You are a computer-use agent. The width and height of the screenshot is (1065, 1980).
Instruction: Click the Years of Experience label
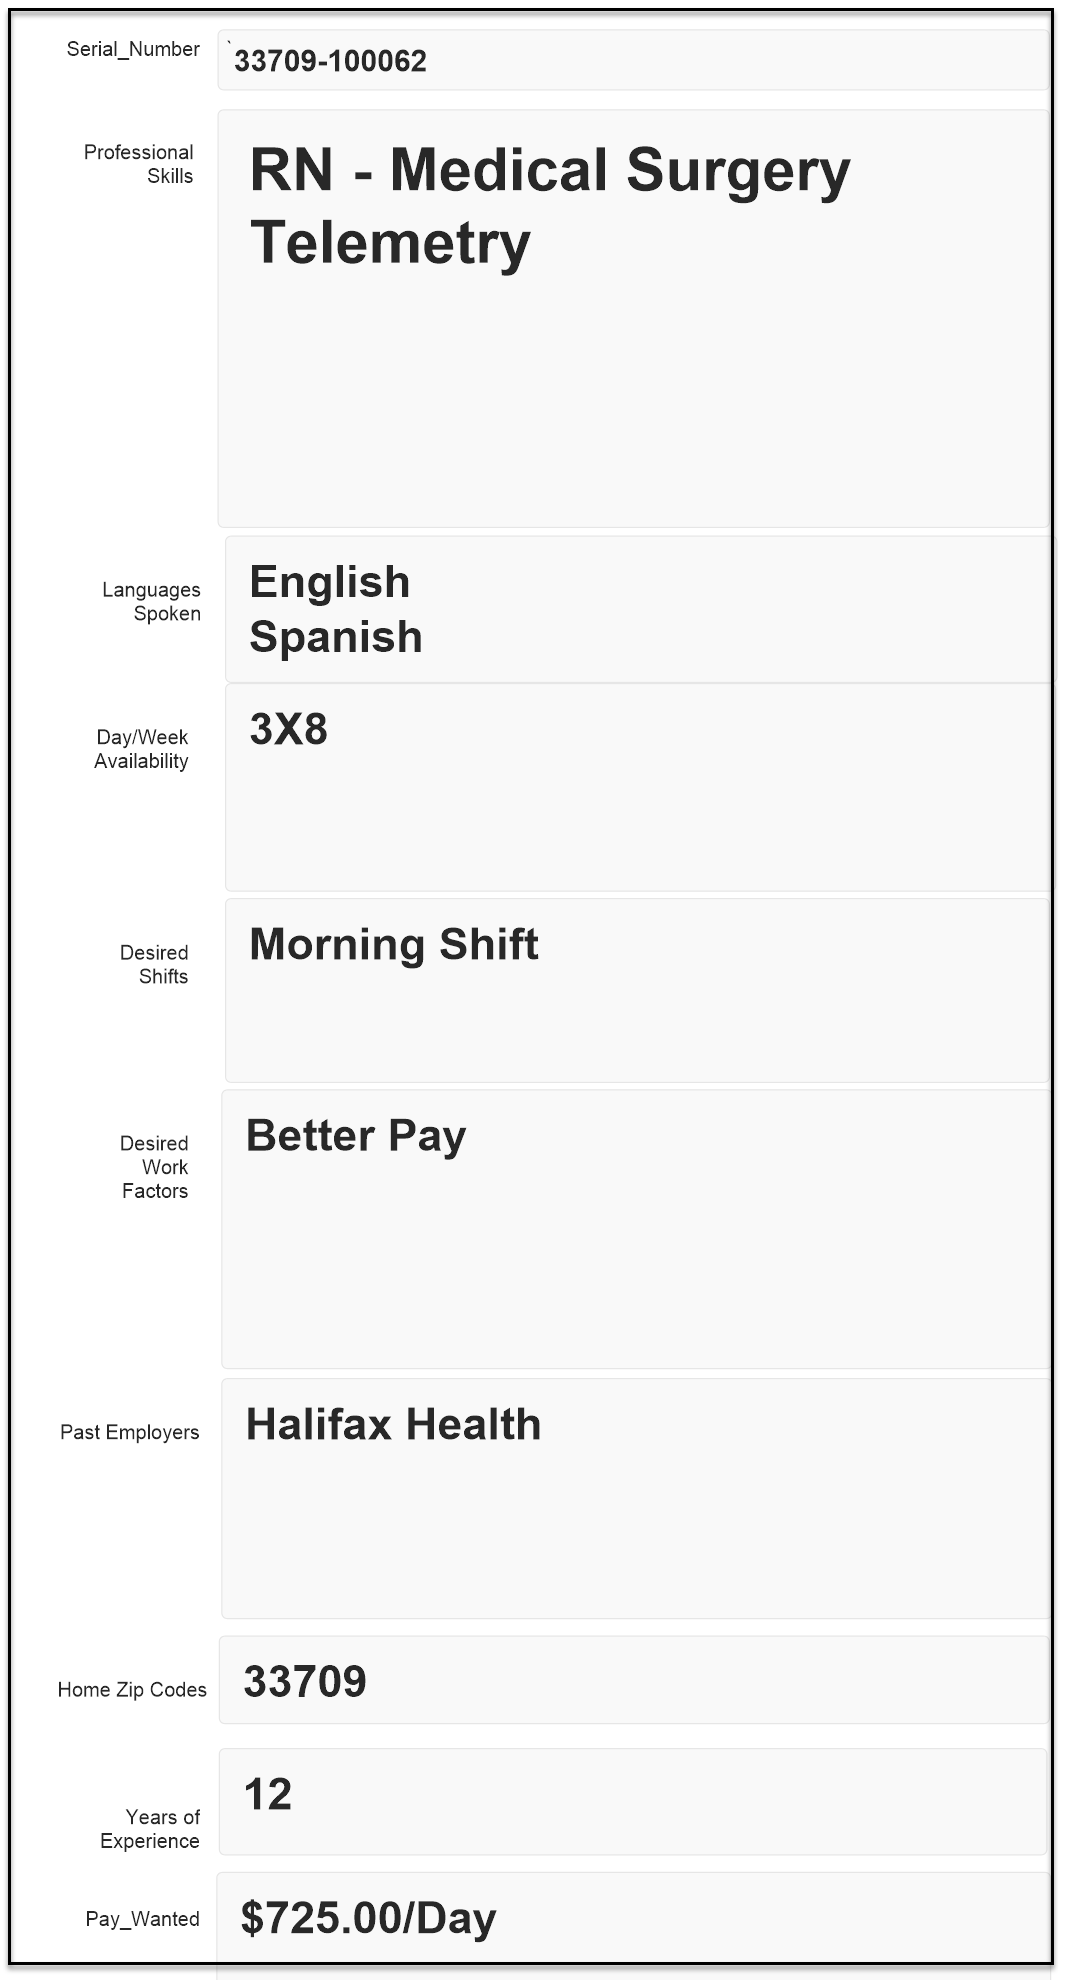[x=151, y=1829]
